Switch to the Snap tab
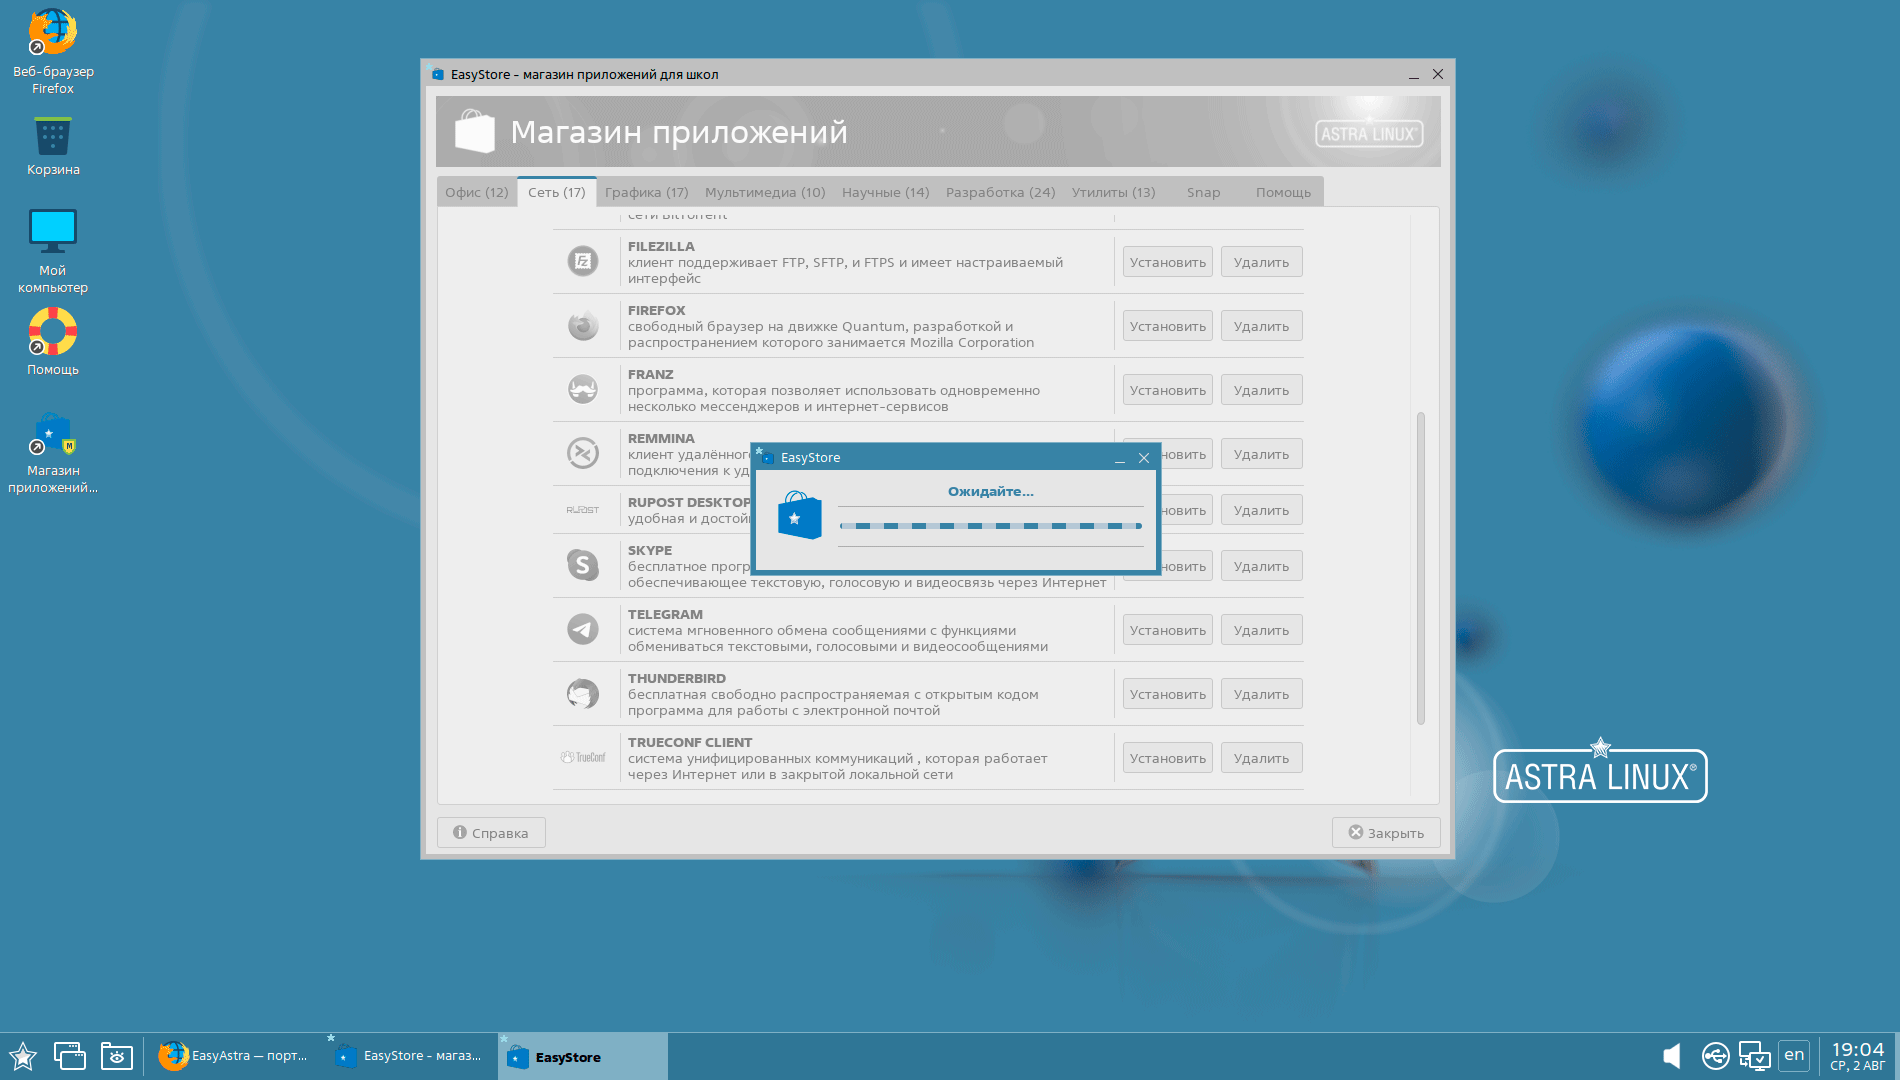This screenshot has height=1080, width=1900. pyautogui.click(x=1204, y=192)
